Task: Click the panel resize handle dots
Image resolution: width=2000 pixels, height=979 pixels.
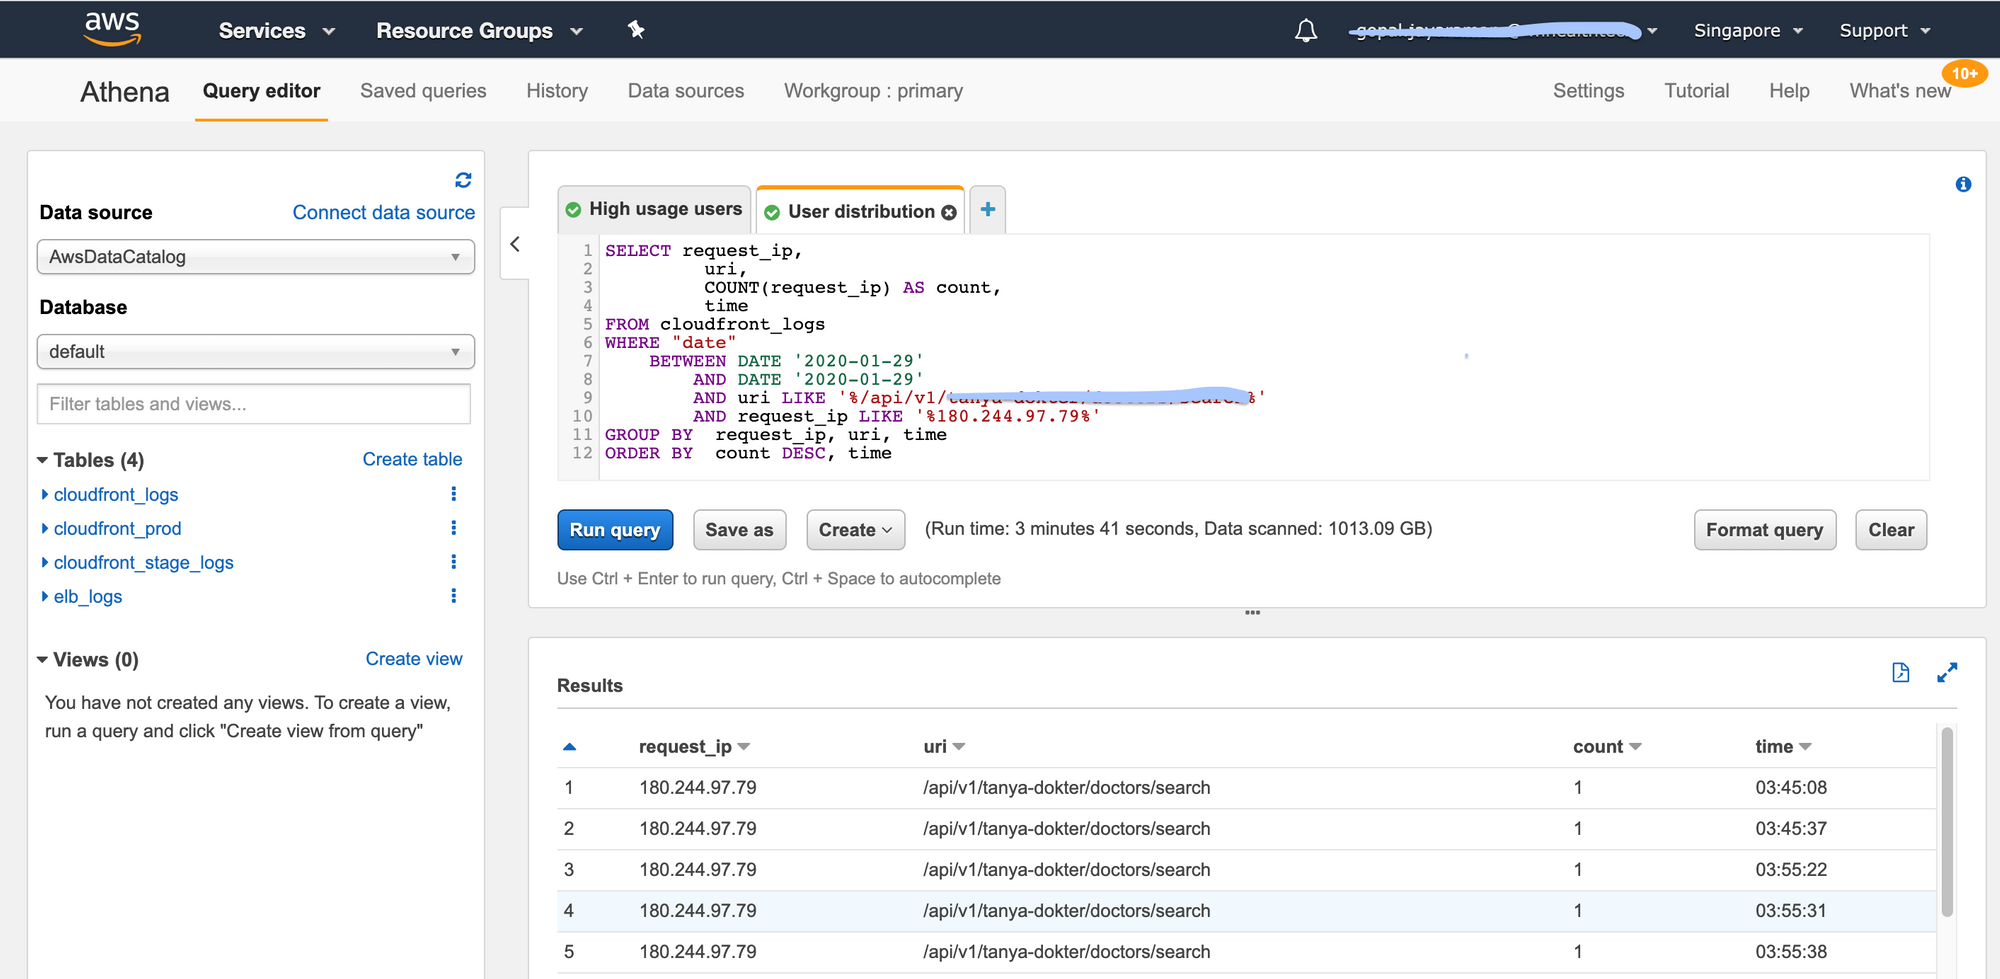Action: click(x=1253, y=612)
